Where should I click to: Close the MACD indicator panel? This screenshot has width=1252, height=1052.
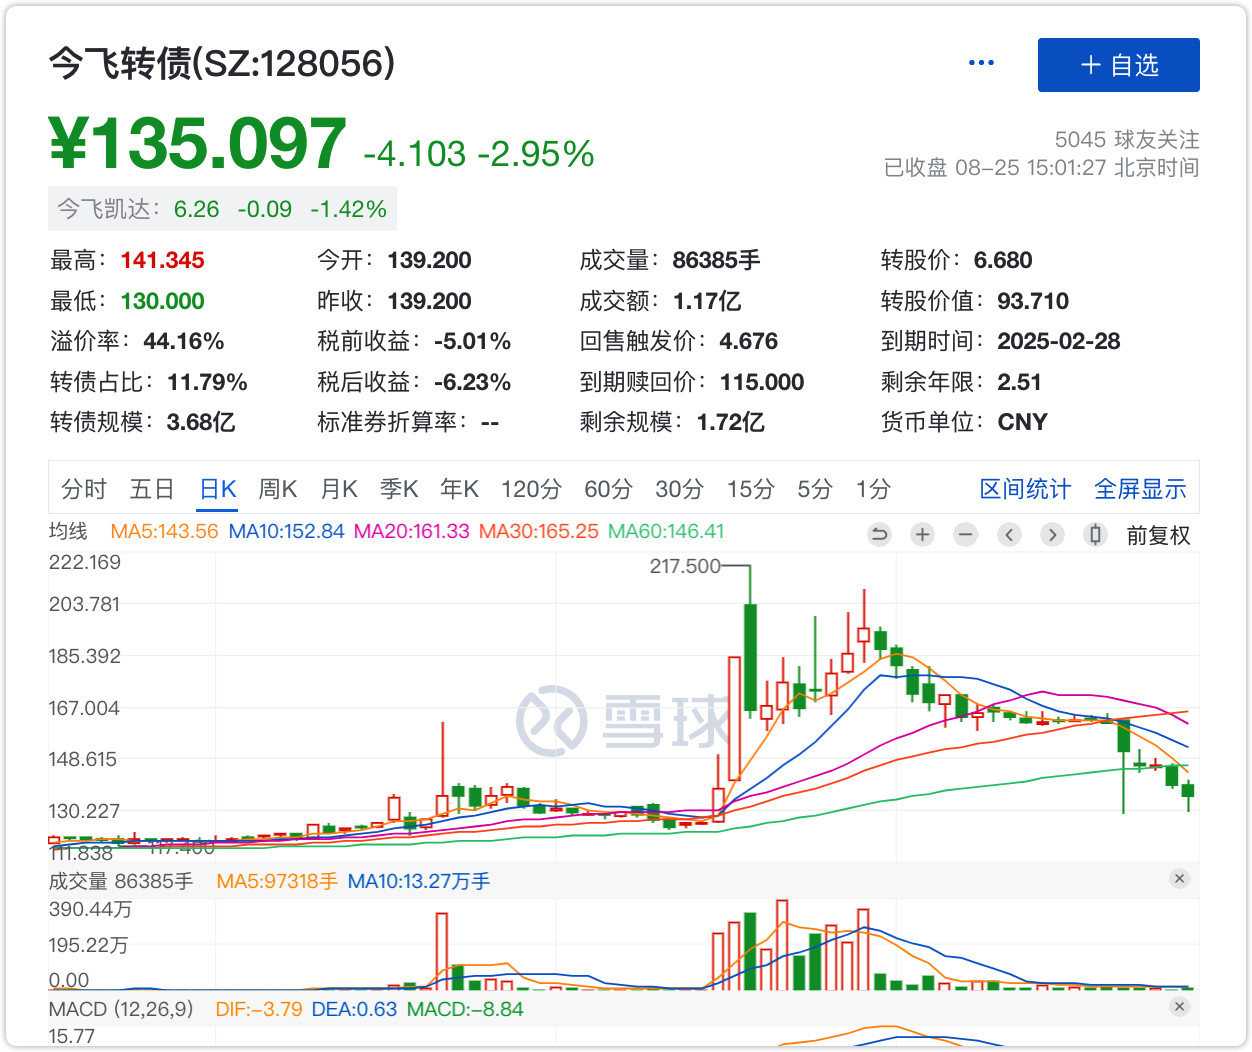pos(1179,1007)
